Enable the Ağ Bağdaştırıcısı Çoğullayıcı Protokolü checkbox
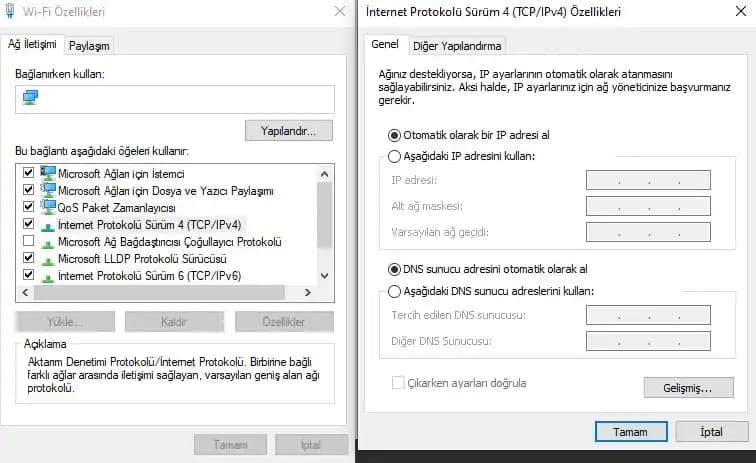Viewport: 756px width, 463px height. click(x=28, y=241)
